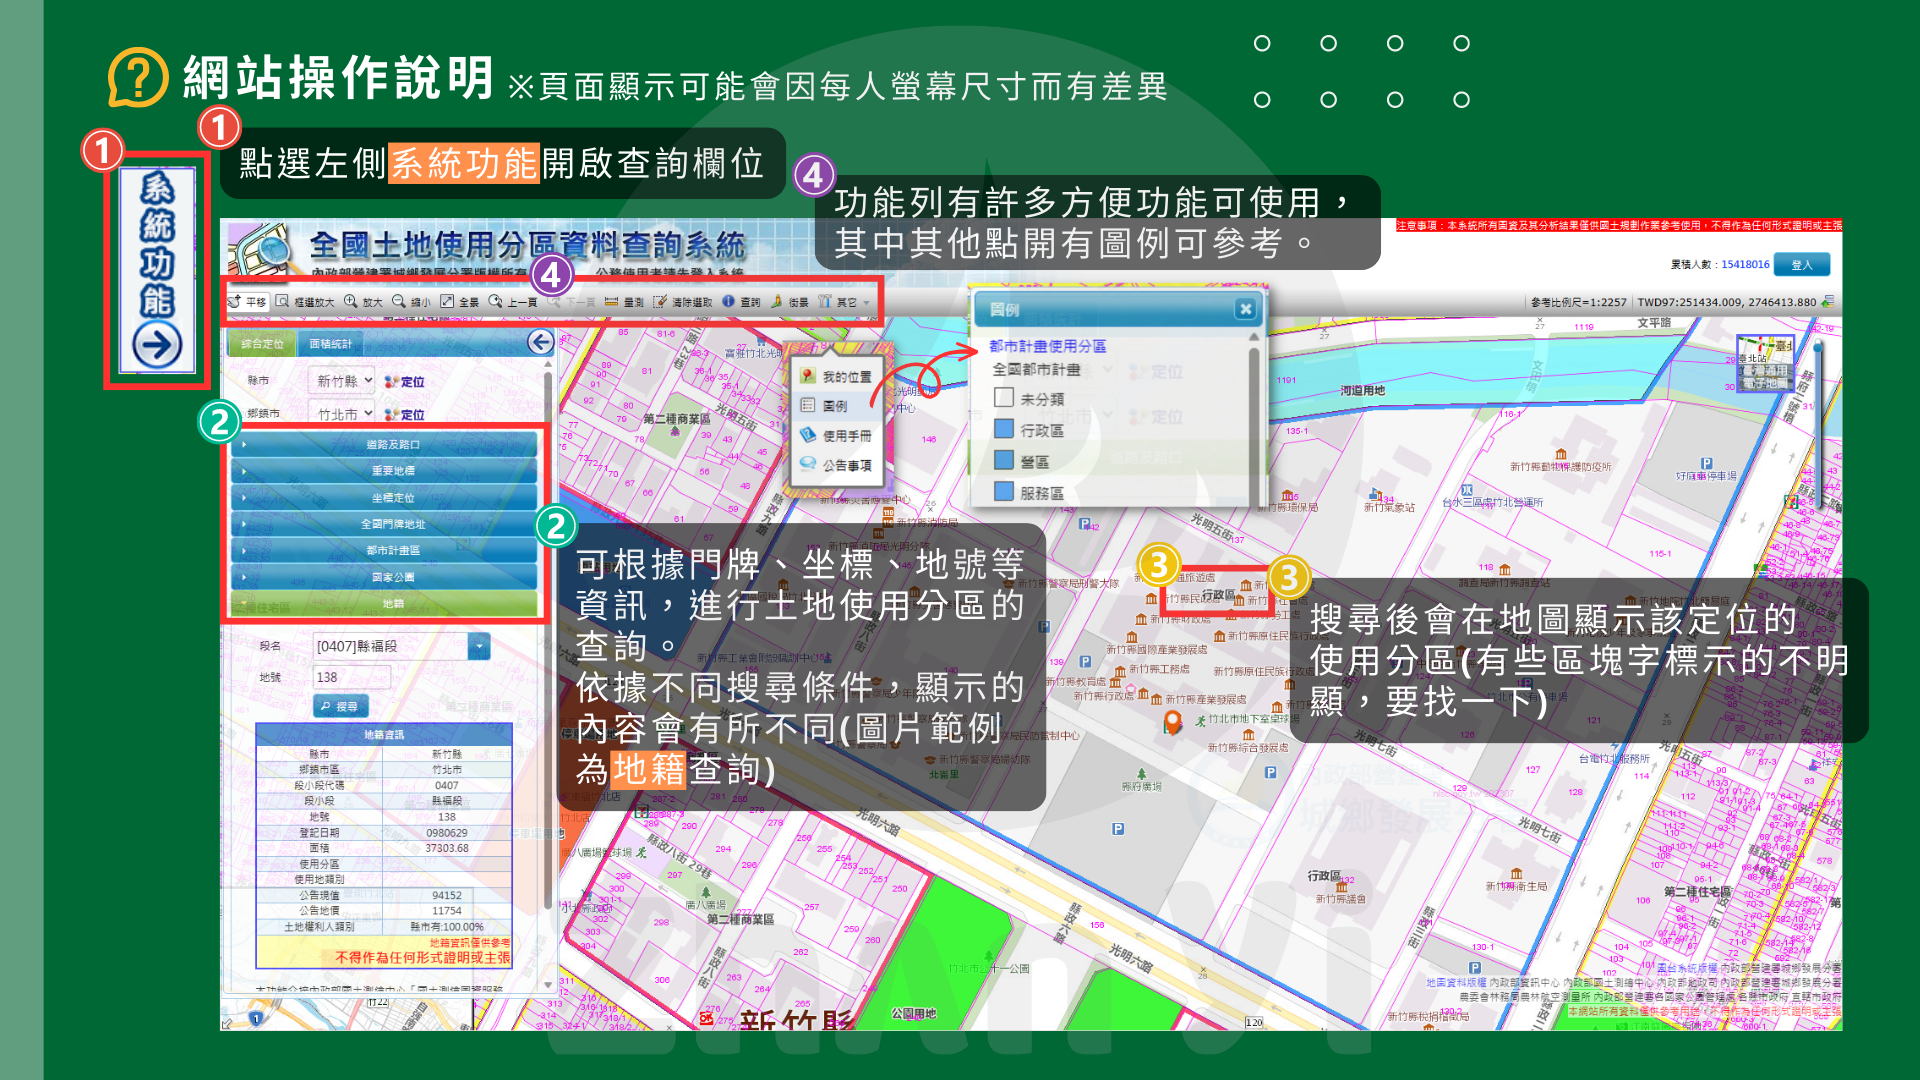
Task: Click the 公告現值 value 94152
Action: (447, 895)
